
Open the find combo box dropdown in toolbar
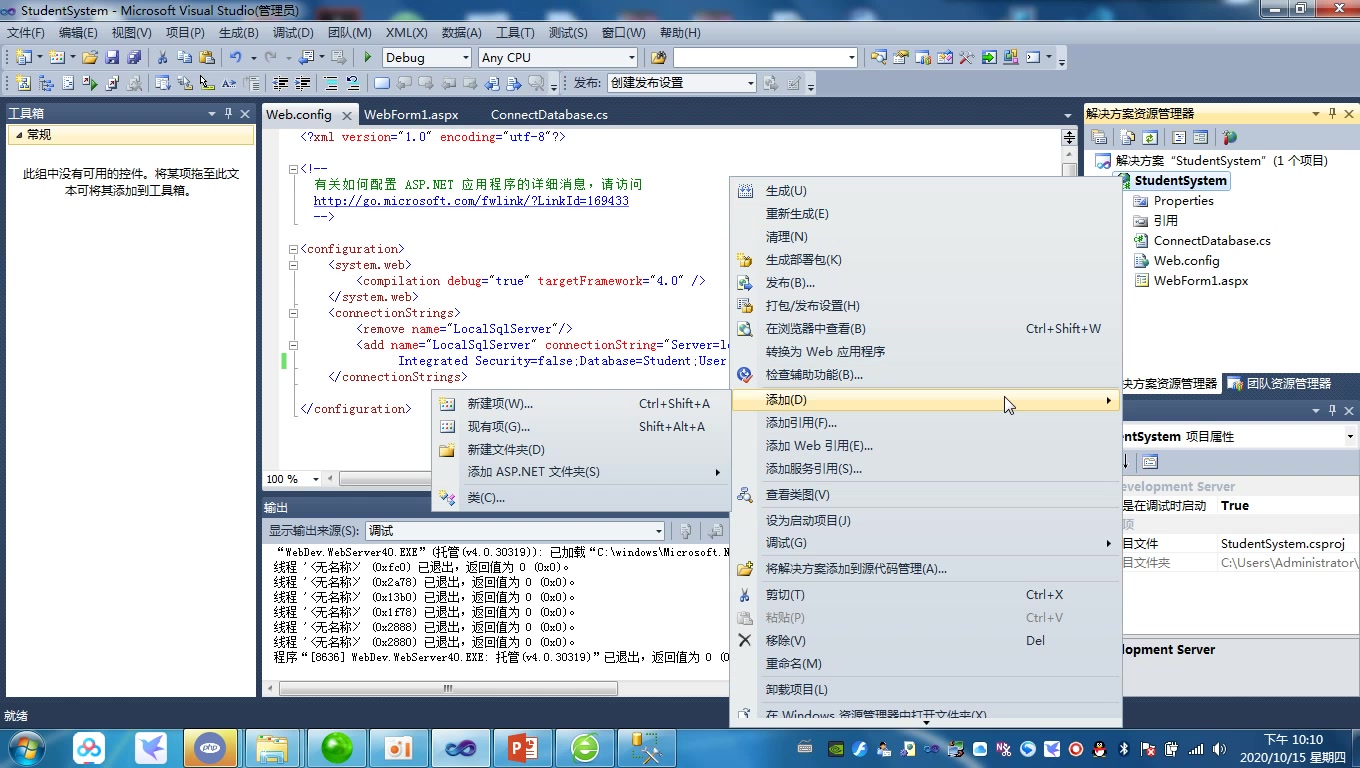(851, 58)
